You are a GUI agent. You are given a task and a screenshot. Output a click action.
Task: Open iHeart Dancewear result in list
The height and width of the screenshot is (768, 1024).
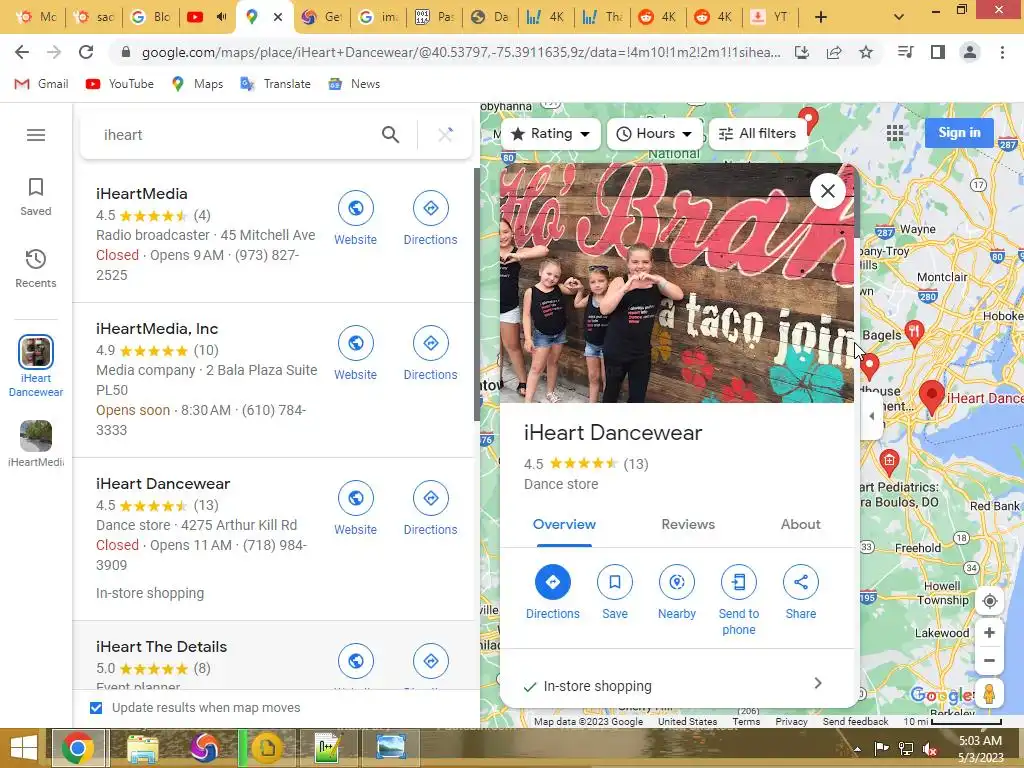point(163,484)
